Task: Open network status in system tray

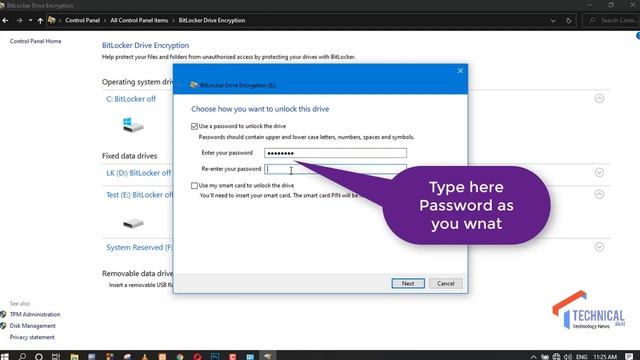Action: pyautogui.click(x=556, y=357)
